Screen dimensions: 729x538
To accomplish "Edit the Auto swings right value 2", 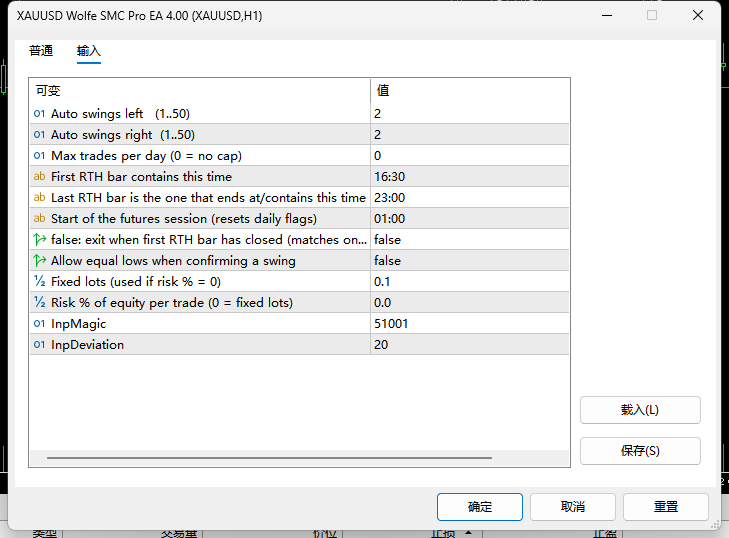I will click(470, 134).
